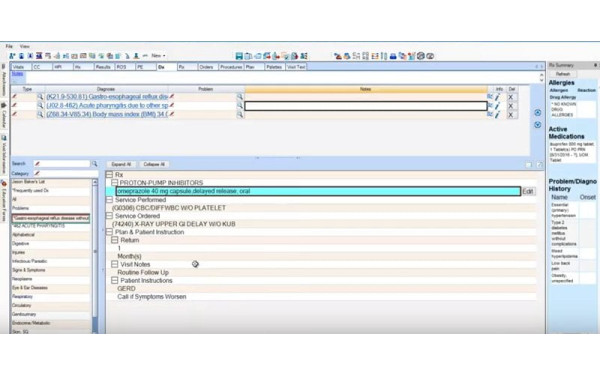Collapse the Visit Notes node
Screen dimensions: 600x375
pyautogui.click(x=114, y=264)
